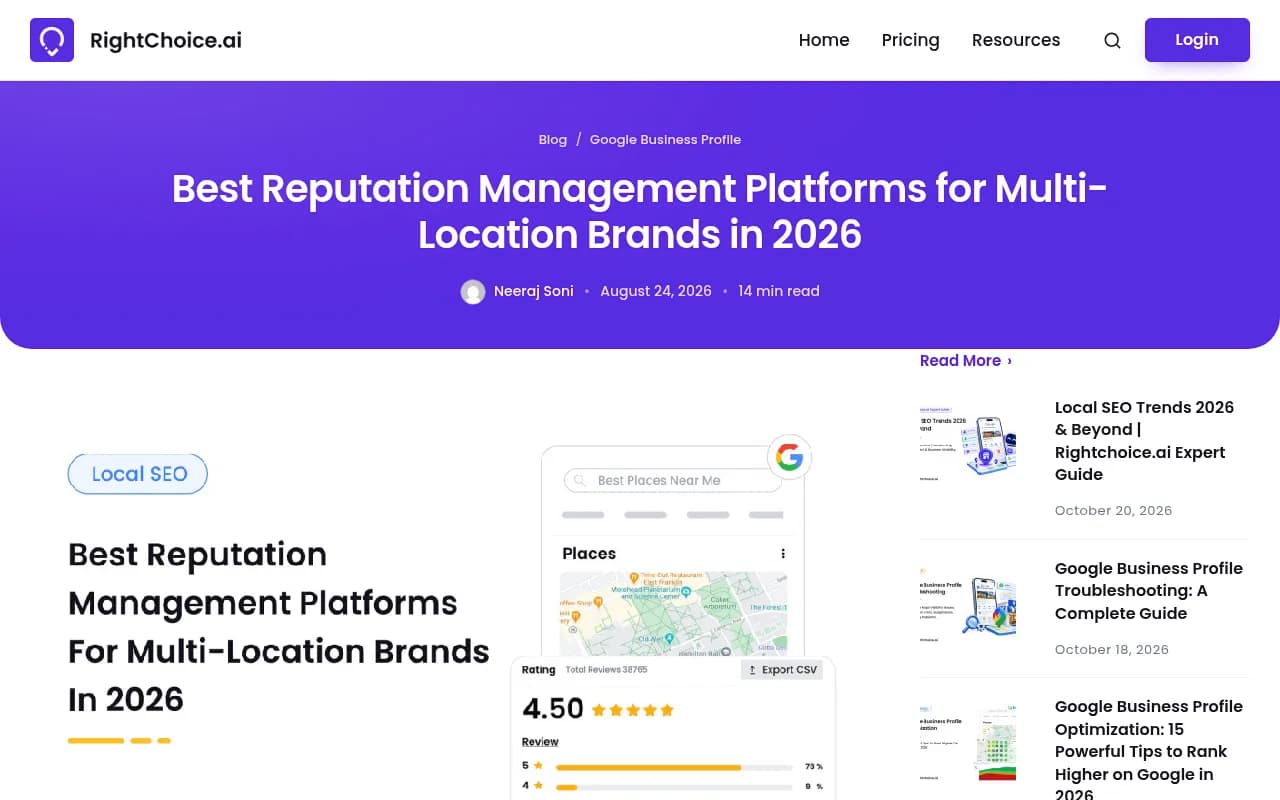The width and height of the screenshot is (1280, 800).
Task: Open the Pricing page
Action: tap(910, 40)
